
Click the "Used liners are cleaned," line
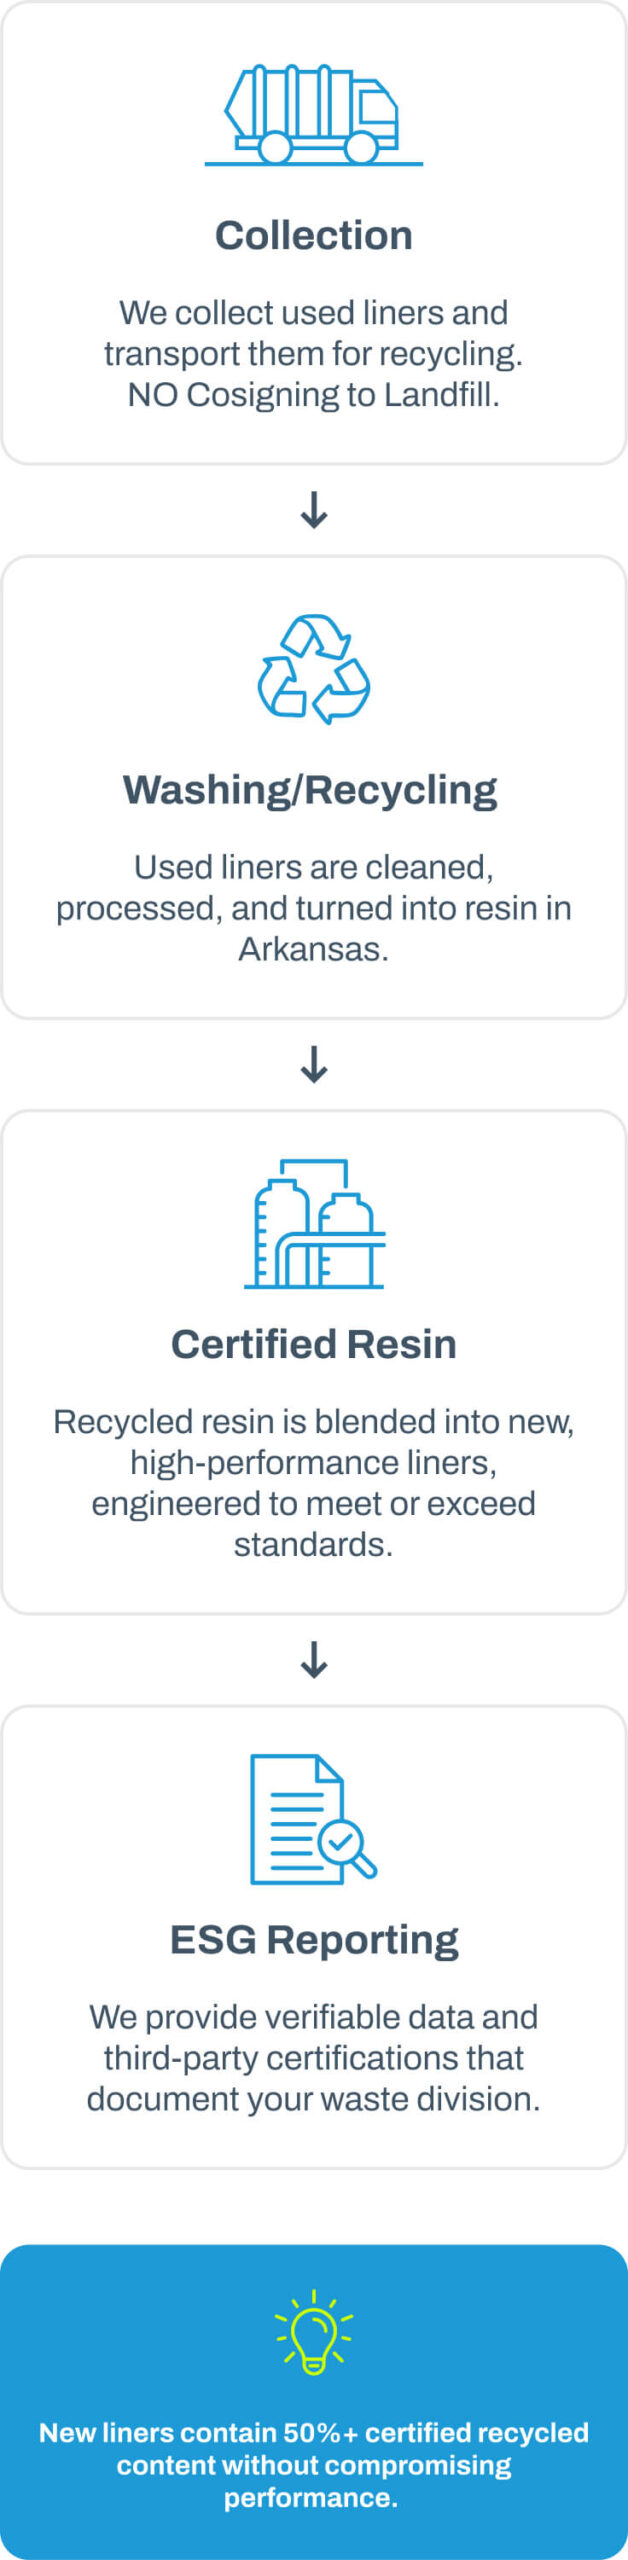point(314,867)
